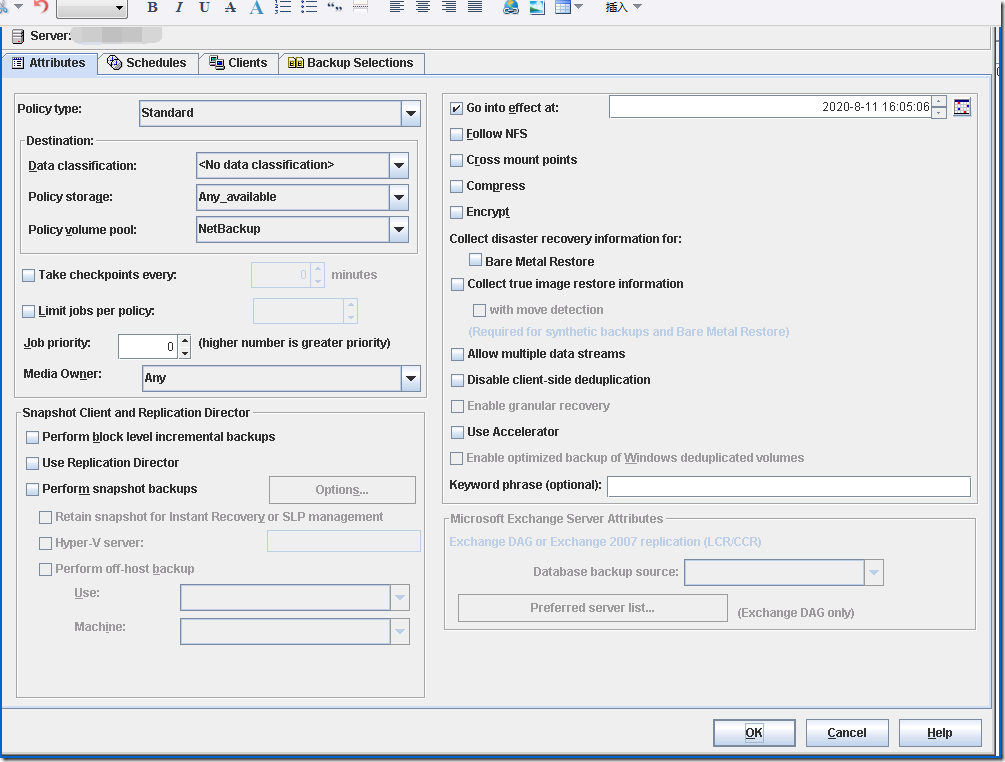The width and height of the screenshot is (1005, 762).
Task: Click the Keyword phrase input field
Action: [789, 486]
